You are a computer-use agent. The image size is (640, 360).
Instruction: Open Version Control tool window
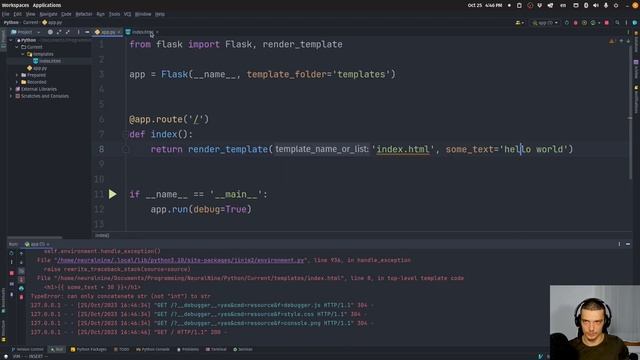click(x=27, y=349)
